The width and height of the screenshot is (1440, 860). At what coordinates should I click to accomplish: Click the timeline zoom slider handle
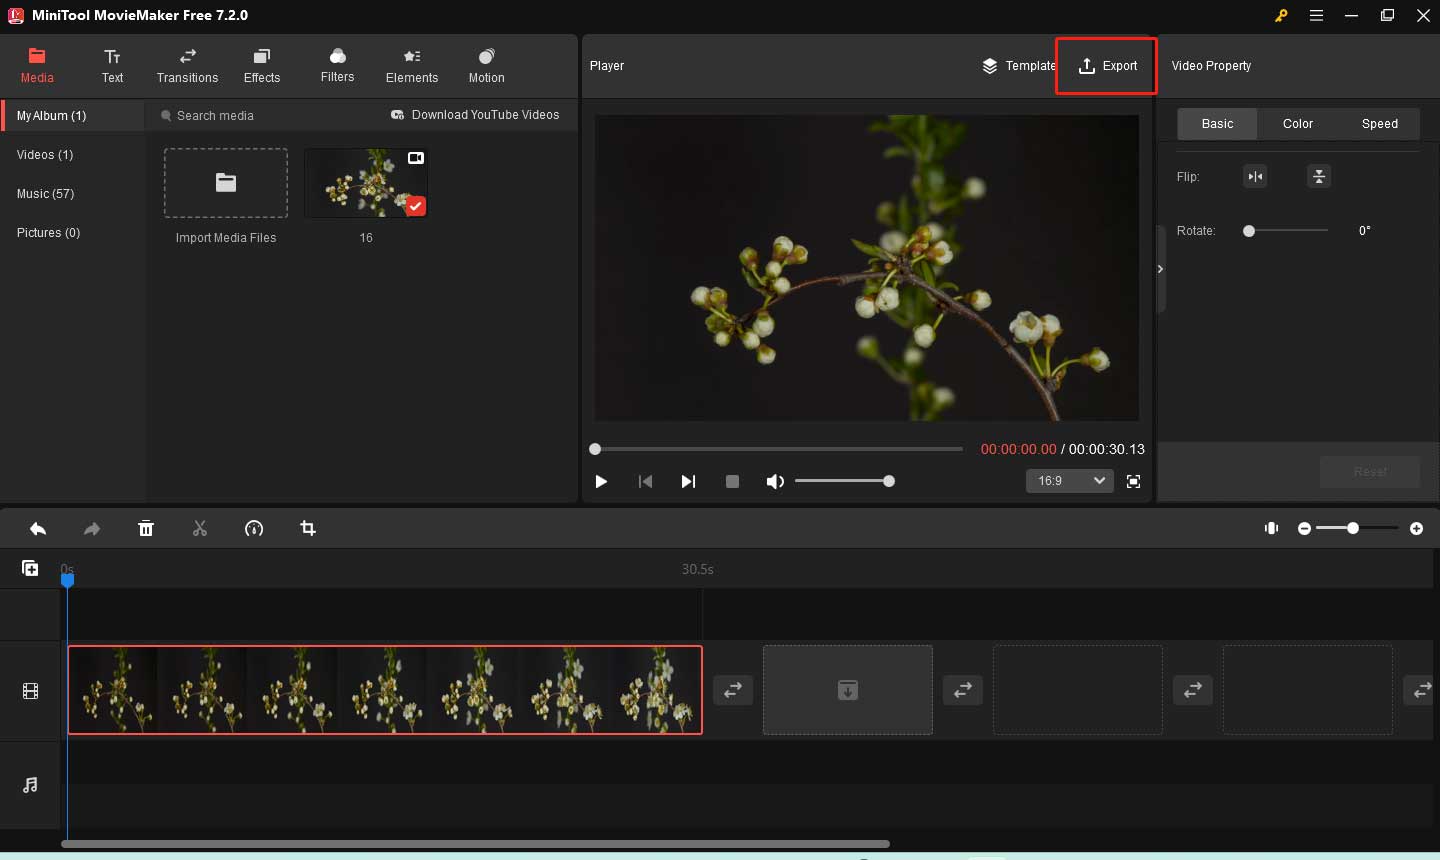(x=1353, y=528)
